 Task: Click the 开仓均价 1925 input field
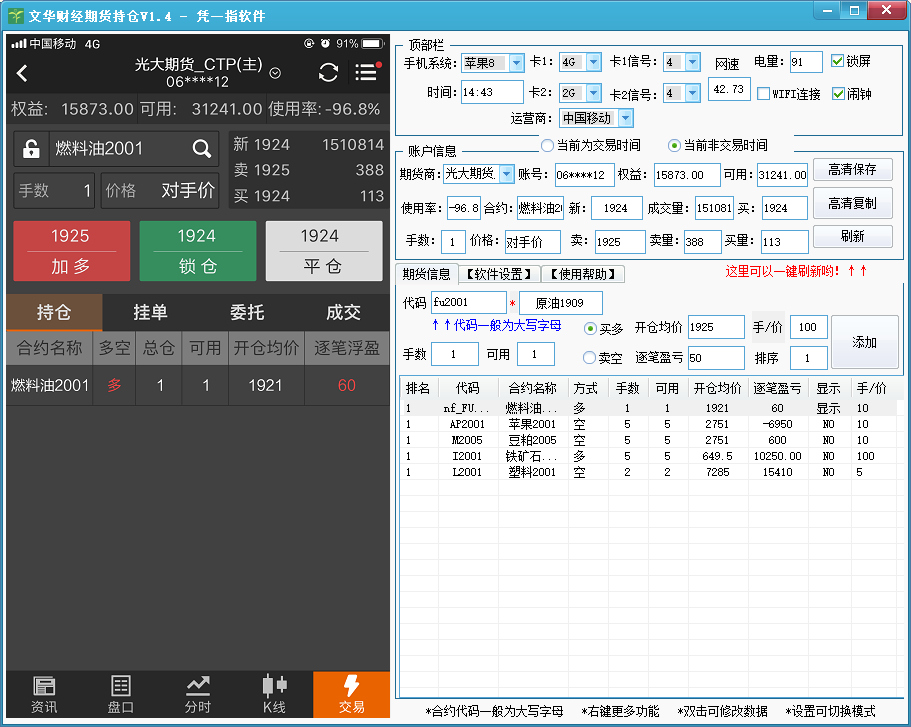point(716,327)
